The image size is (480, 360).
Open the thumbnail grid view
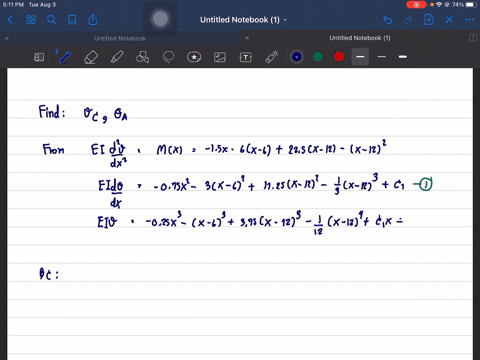31,20
